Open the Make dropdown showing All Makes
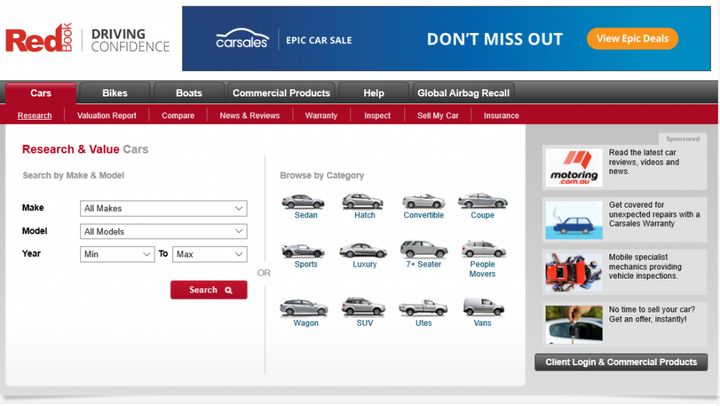Image resolution: width=720 pixels, height=406 pixels. (163, 209)
